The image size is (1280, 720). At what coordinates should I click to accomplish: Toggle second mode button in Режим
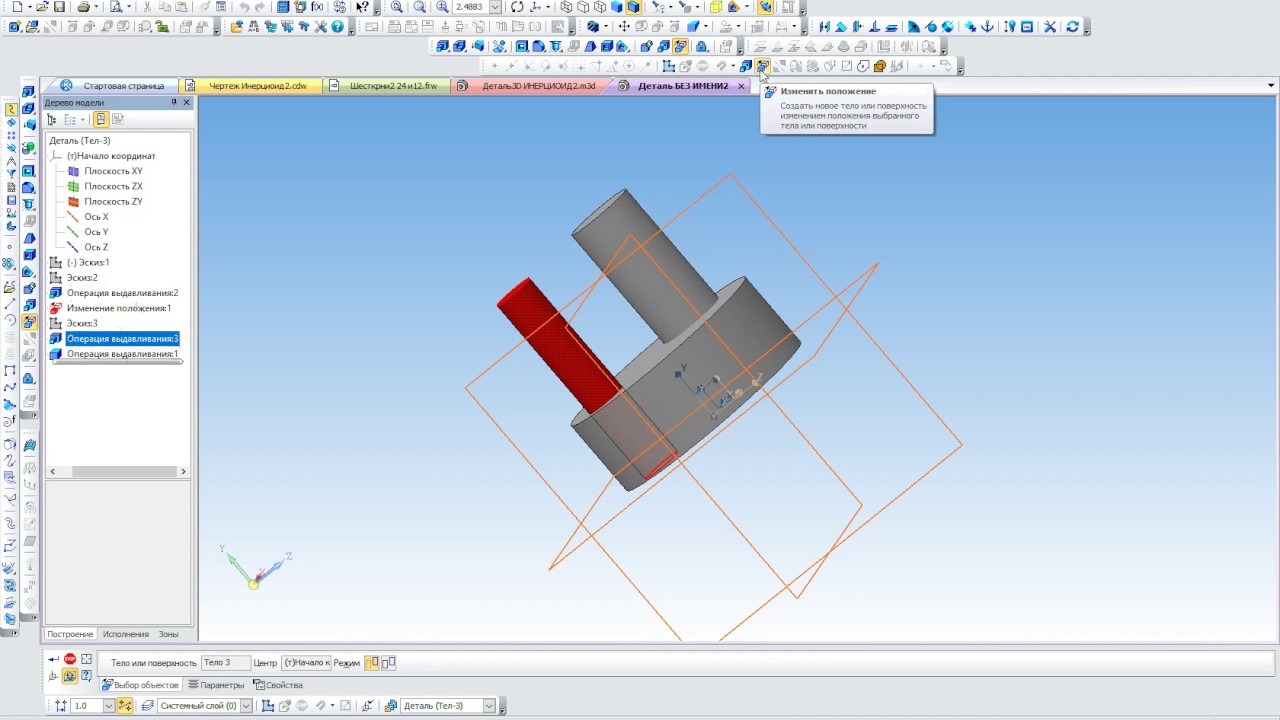[388, 662]
